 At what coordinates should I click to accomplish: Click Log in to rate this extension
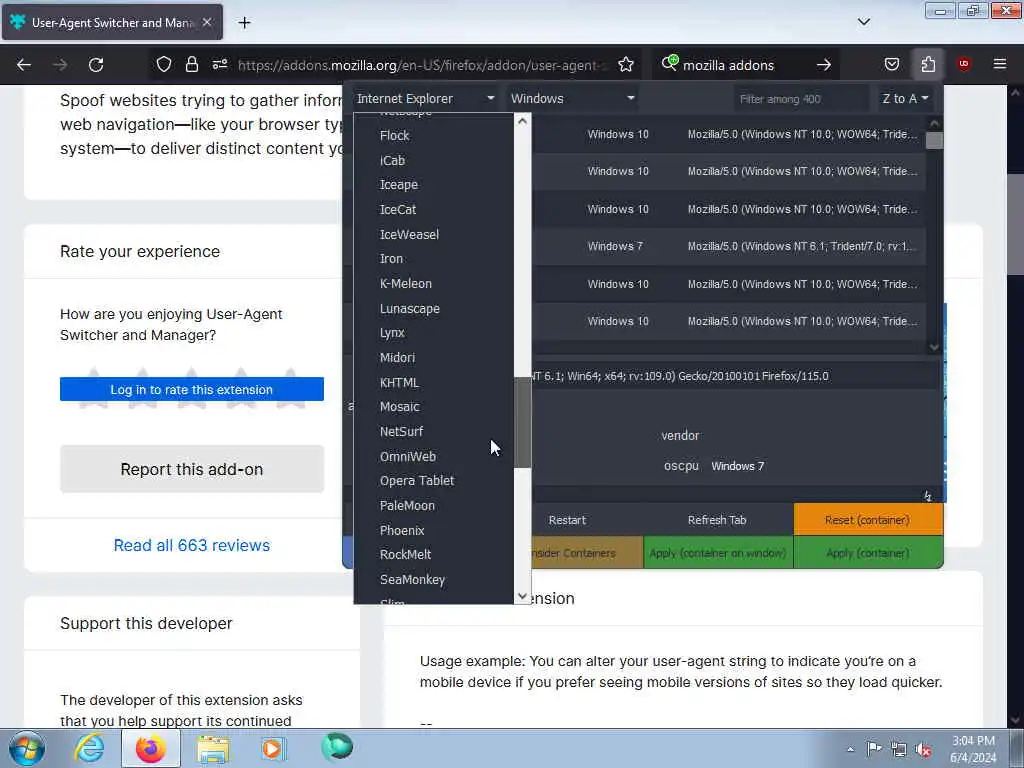point(191,389)
